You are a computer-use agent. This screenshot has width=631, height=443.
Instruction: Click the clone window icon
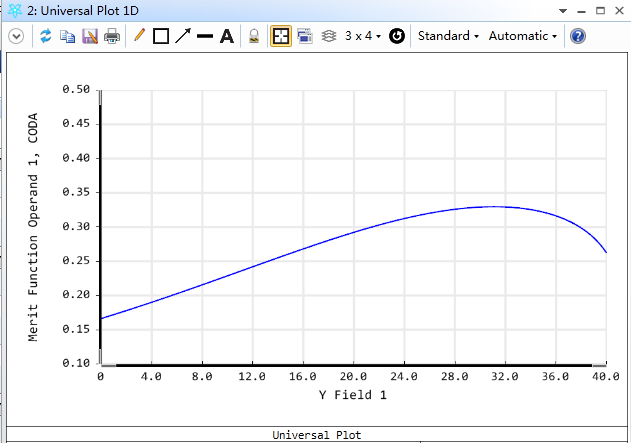tap(305, 36)
